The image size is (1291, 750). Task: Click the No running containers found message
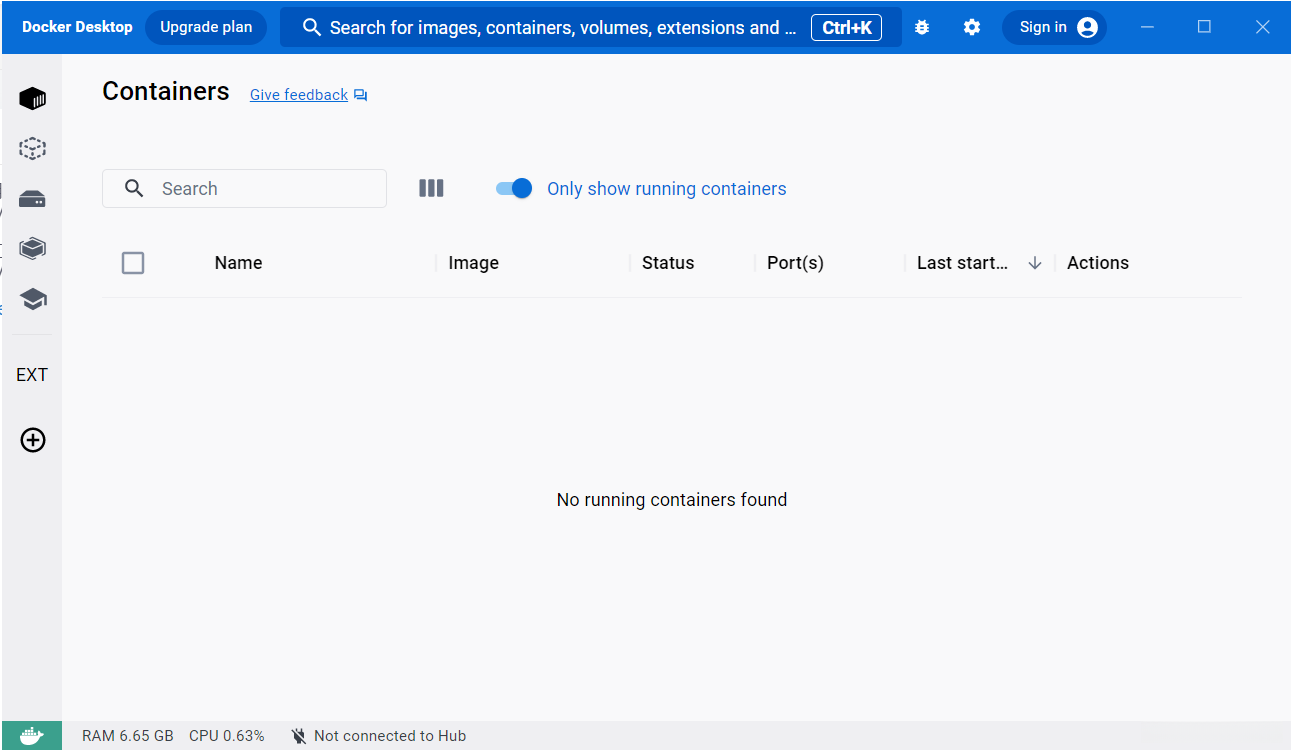click(x=672, y=500)
